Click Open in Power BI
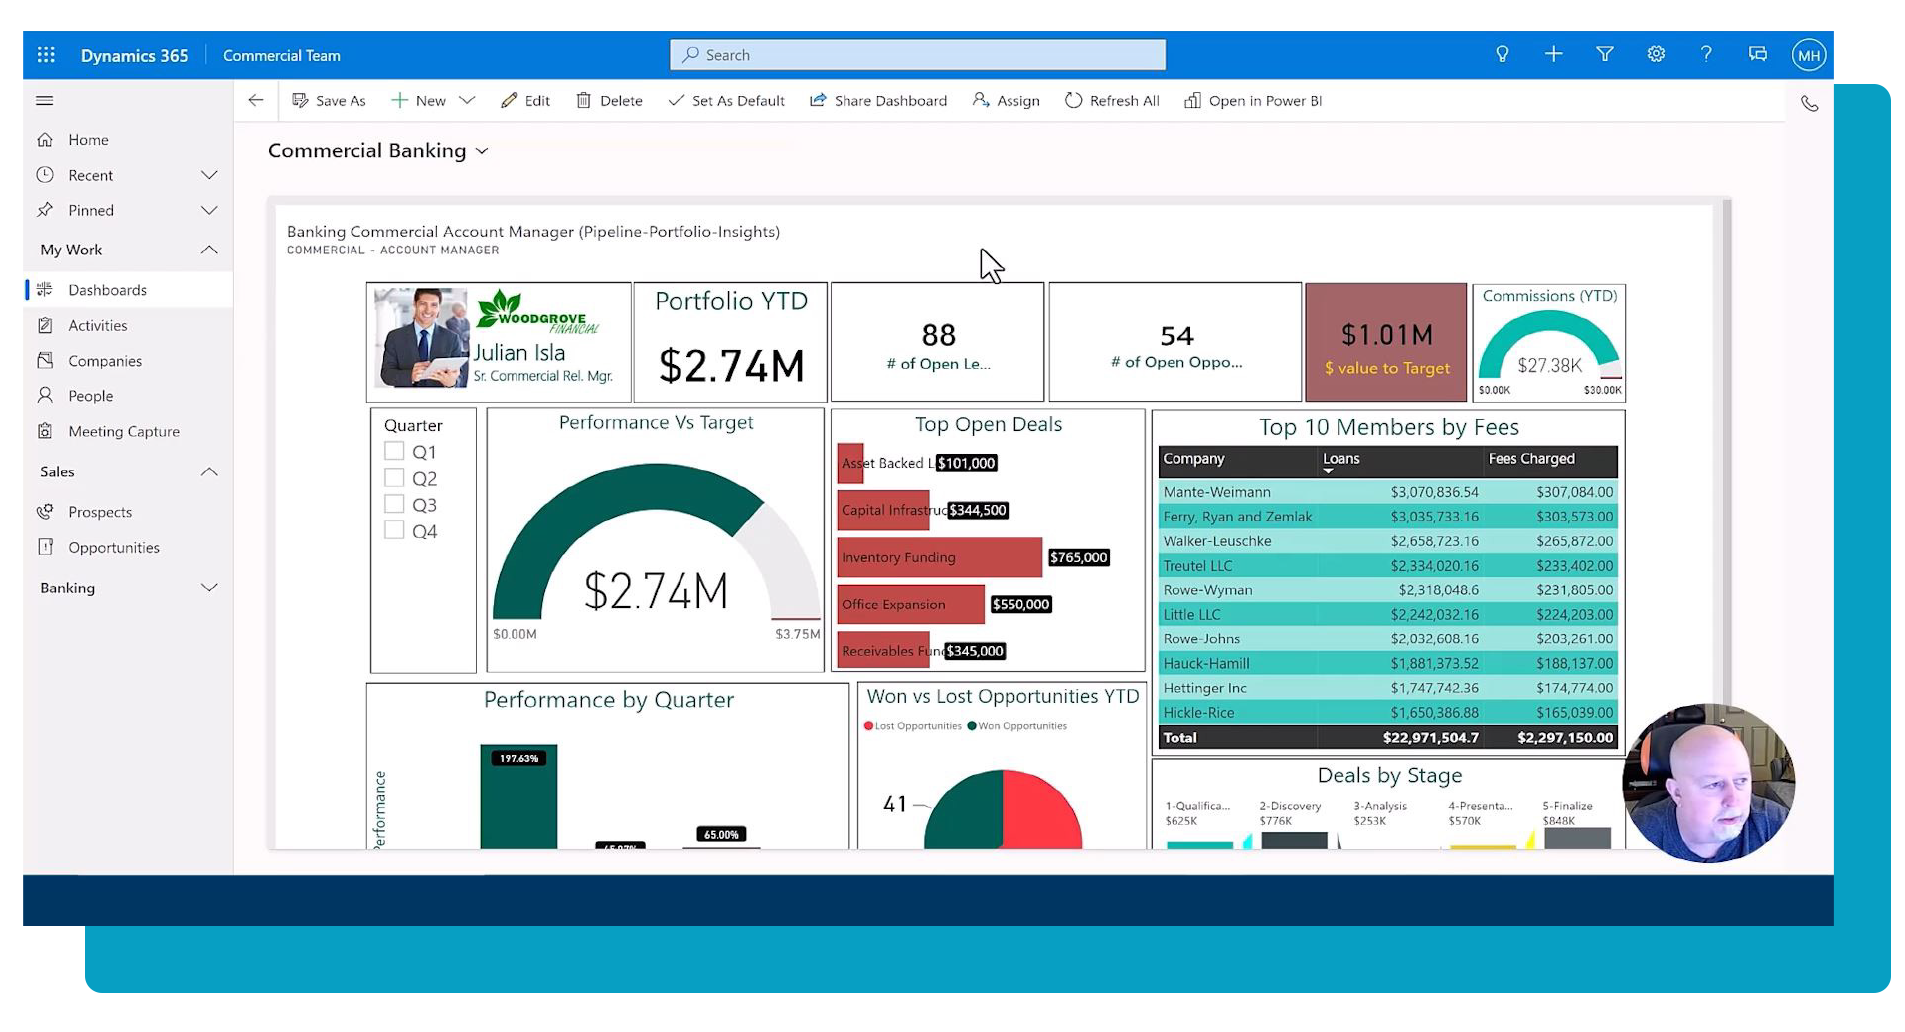This screenshot has width=1905, height=1032. pyautogui.click(x=1253, y=101)
